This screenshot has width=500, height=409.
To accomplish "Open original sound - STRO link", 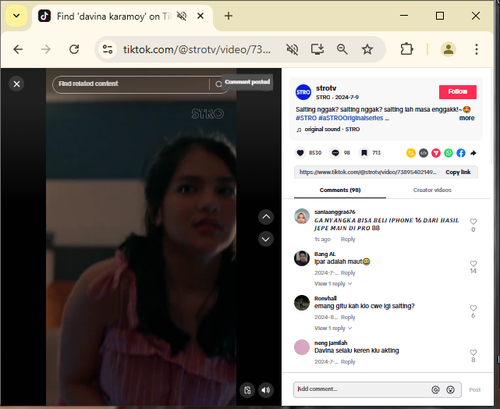I will pos(332,129).
